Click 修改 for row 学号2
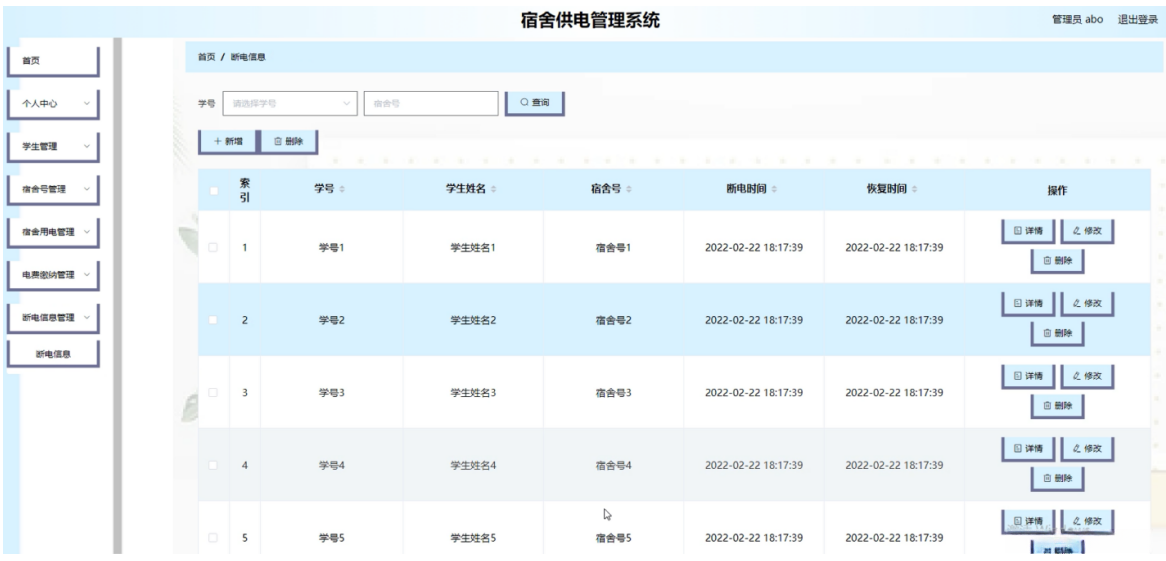1166x561 pixels. point(1086,304)
